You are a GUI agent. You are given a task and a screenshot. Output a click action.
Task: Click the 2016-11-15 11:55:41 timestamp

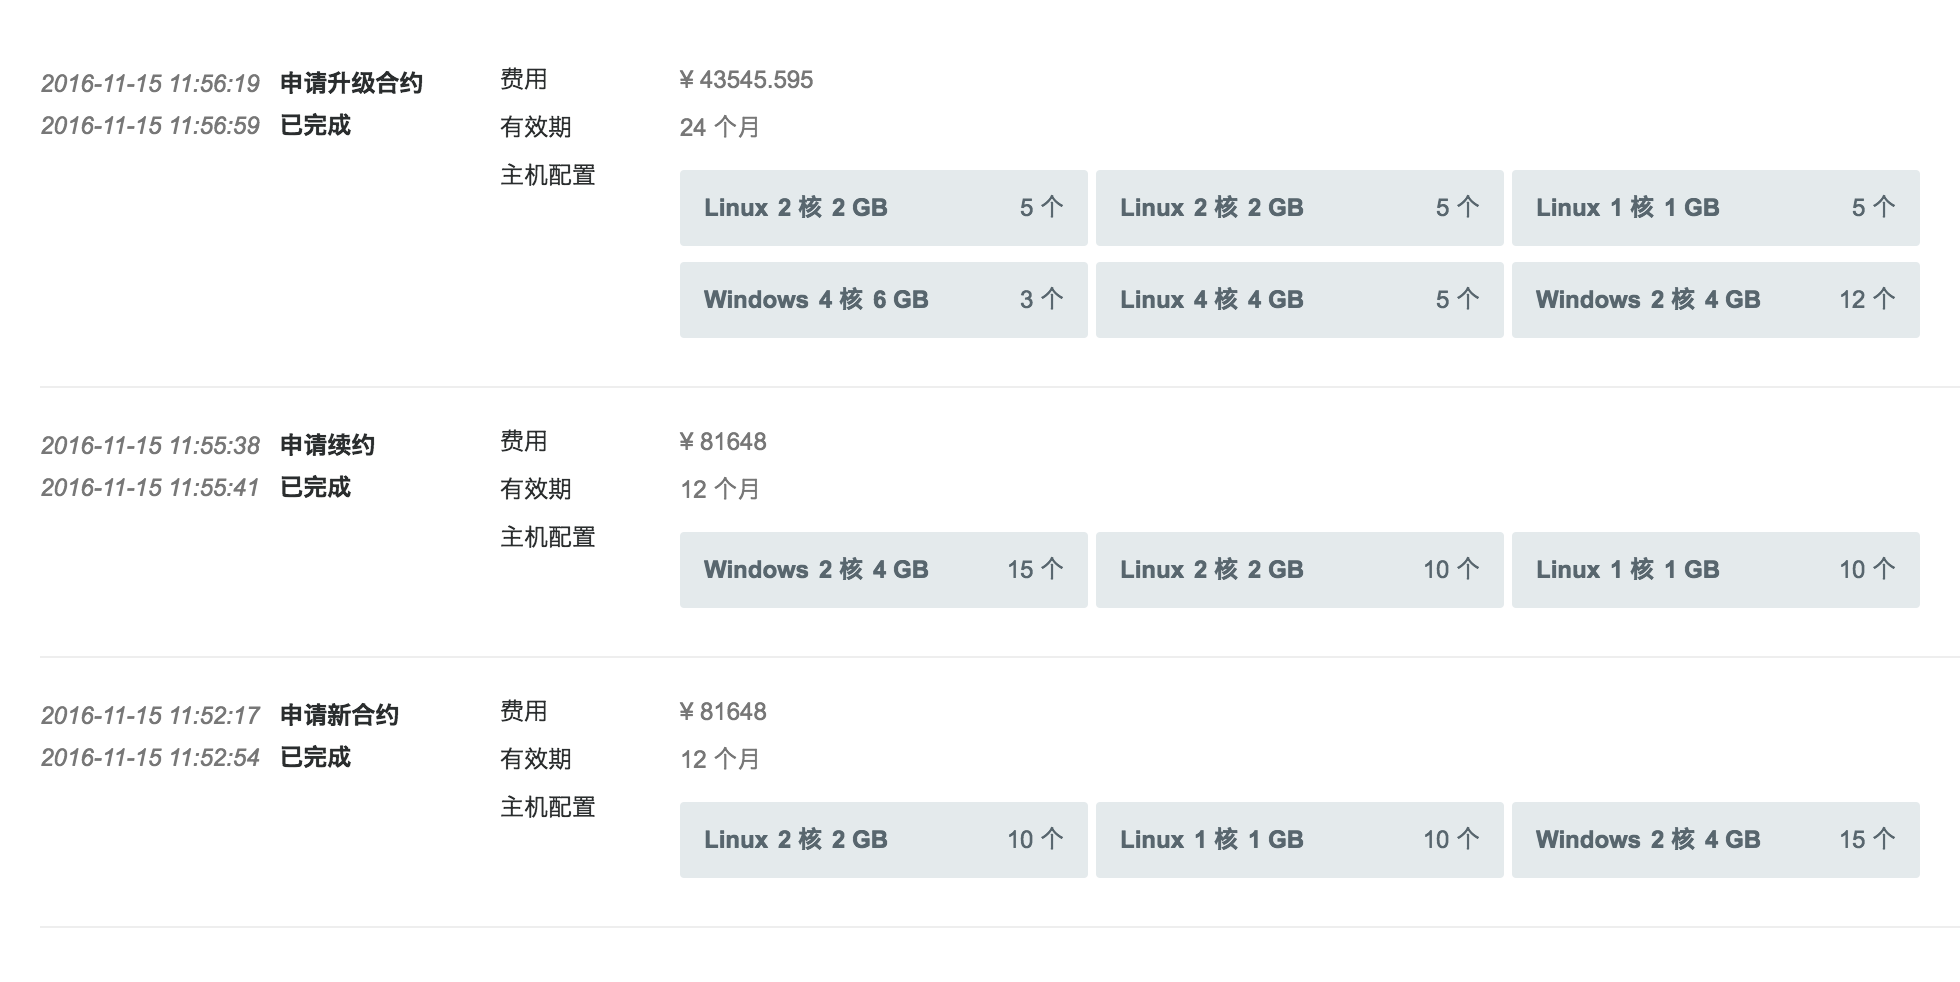150,487
